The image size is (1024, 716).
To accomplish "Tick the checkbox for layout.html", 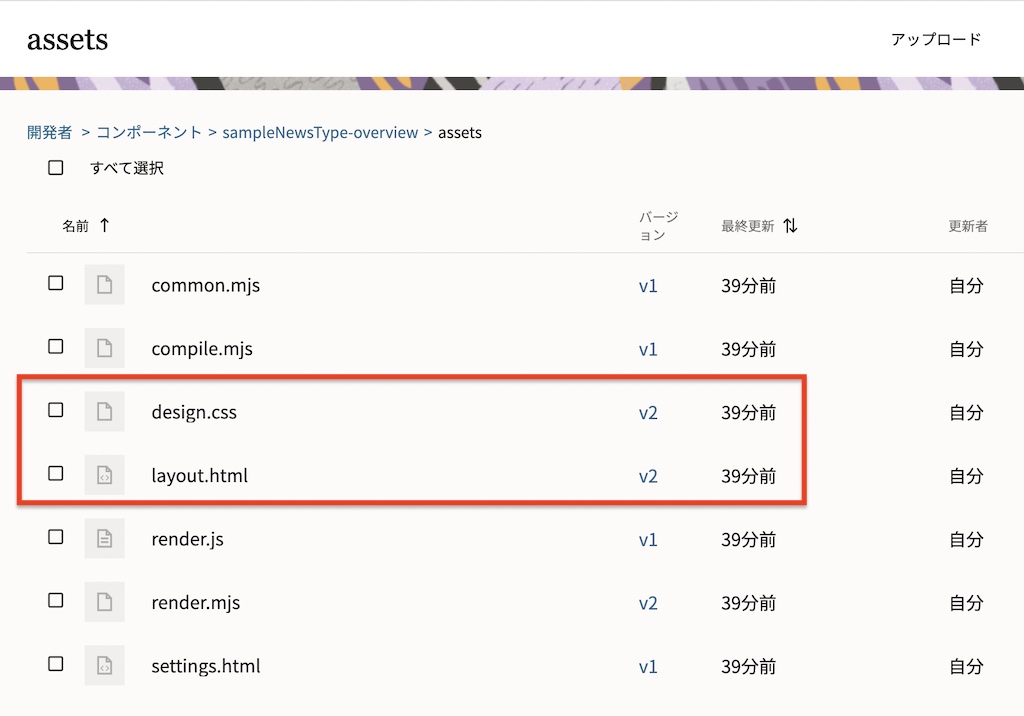I will (x=56, y=473).
